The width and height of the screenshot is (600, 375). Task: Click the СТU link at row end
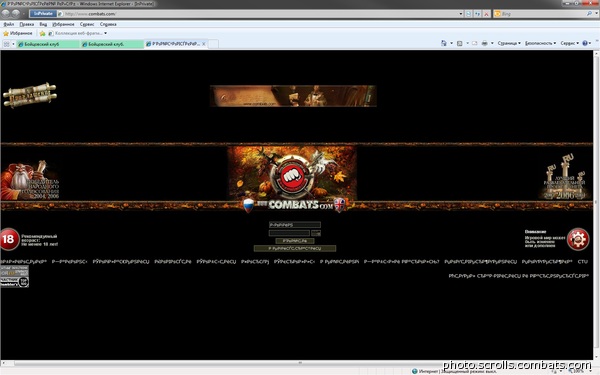582,262
